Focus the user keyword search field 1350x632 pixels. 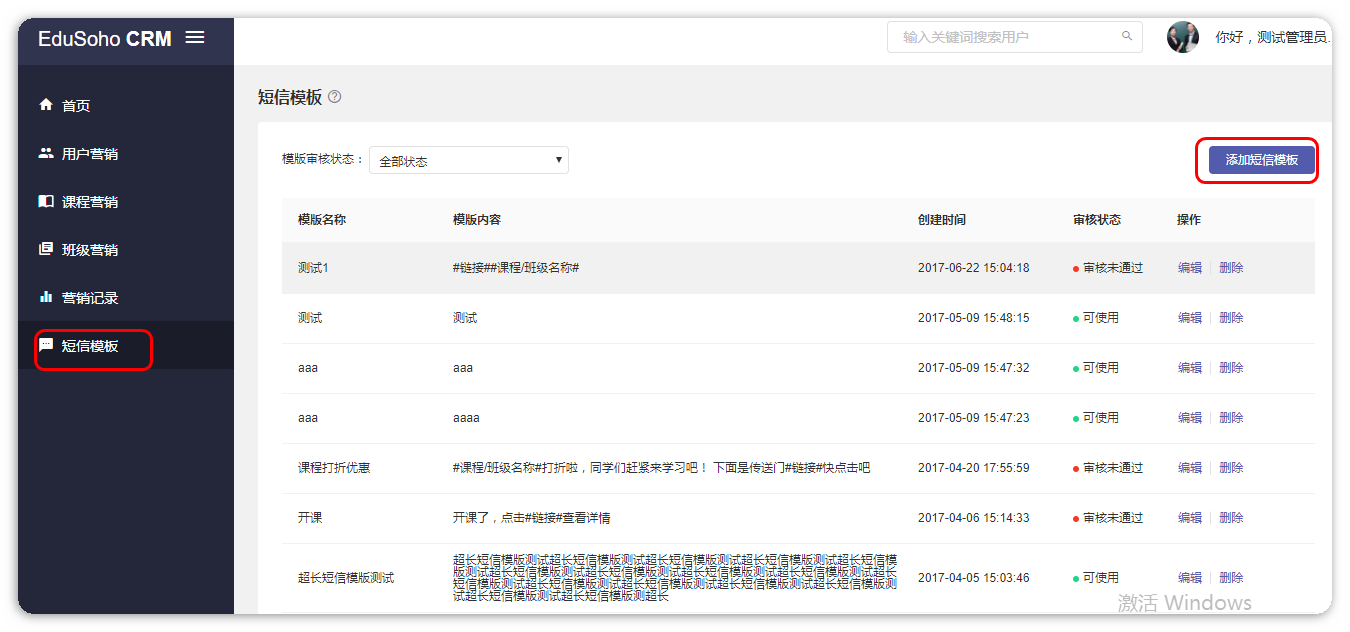[1005, 37]
